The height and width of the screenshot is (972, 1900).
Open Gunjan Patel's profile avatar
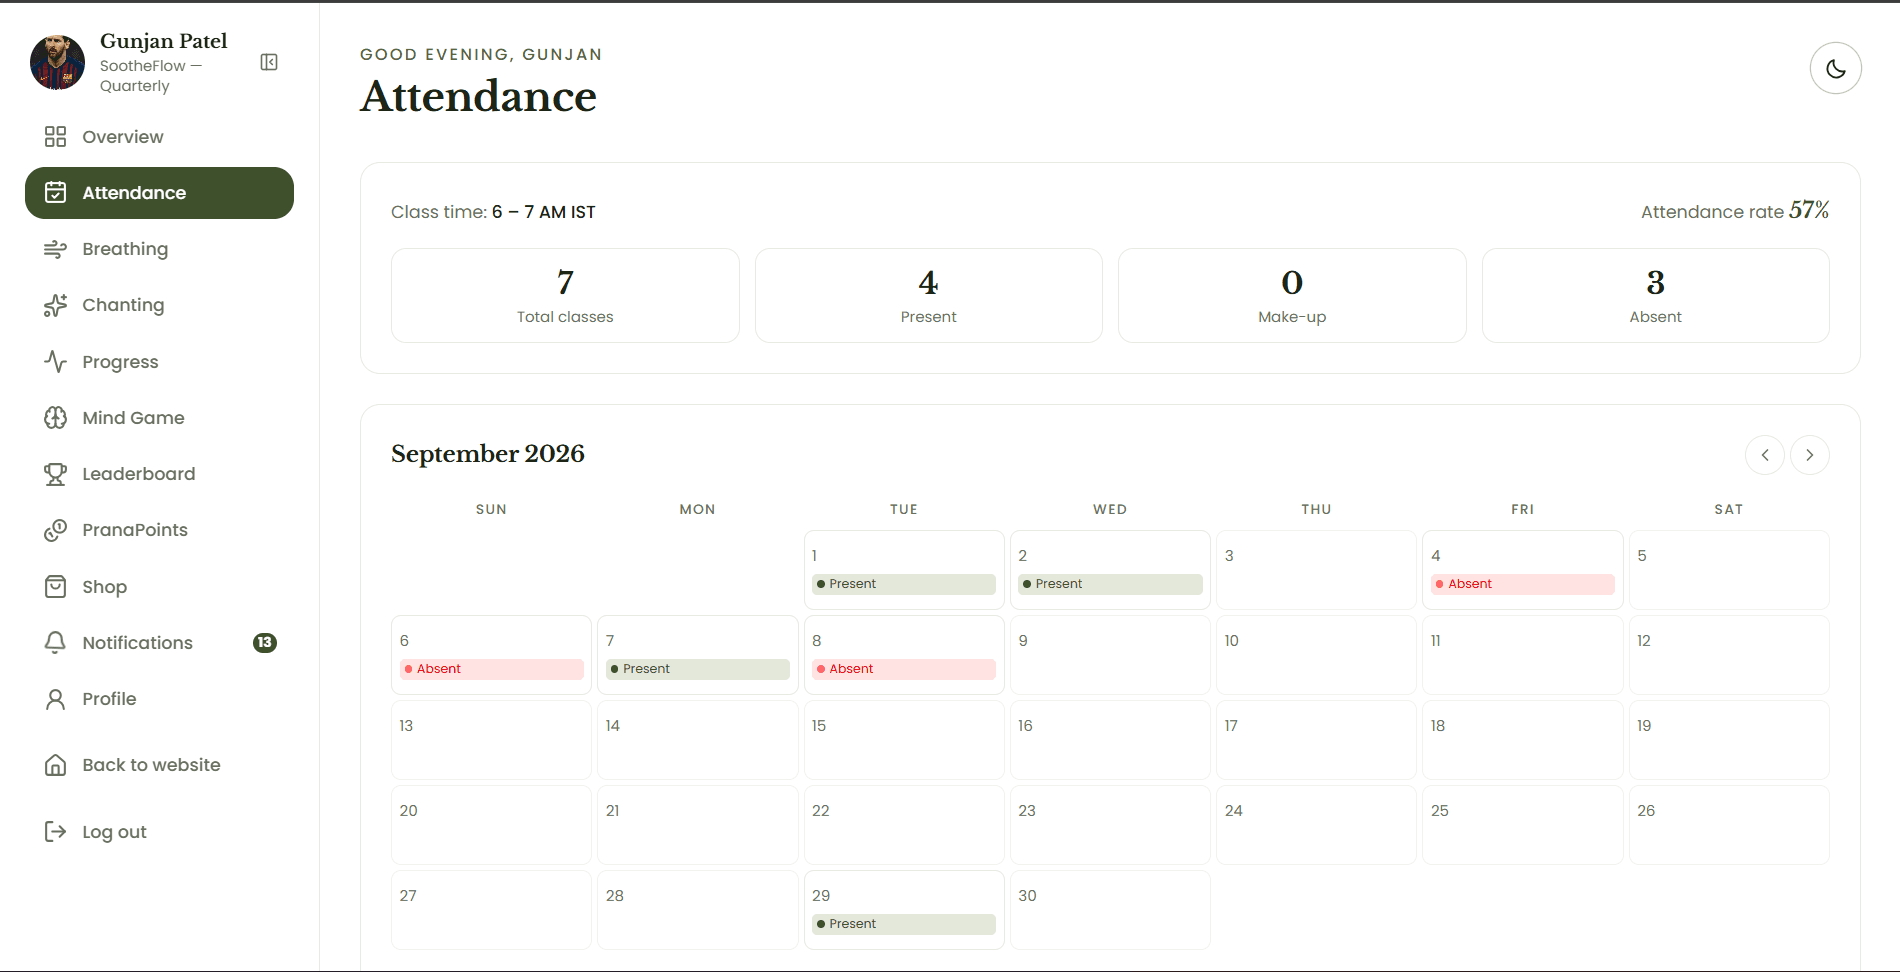tap(57, 62)
